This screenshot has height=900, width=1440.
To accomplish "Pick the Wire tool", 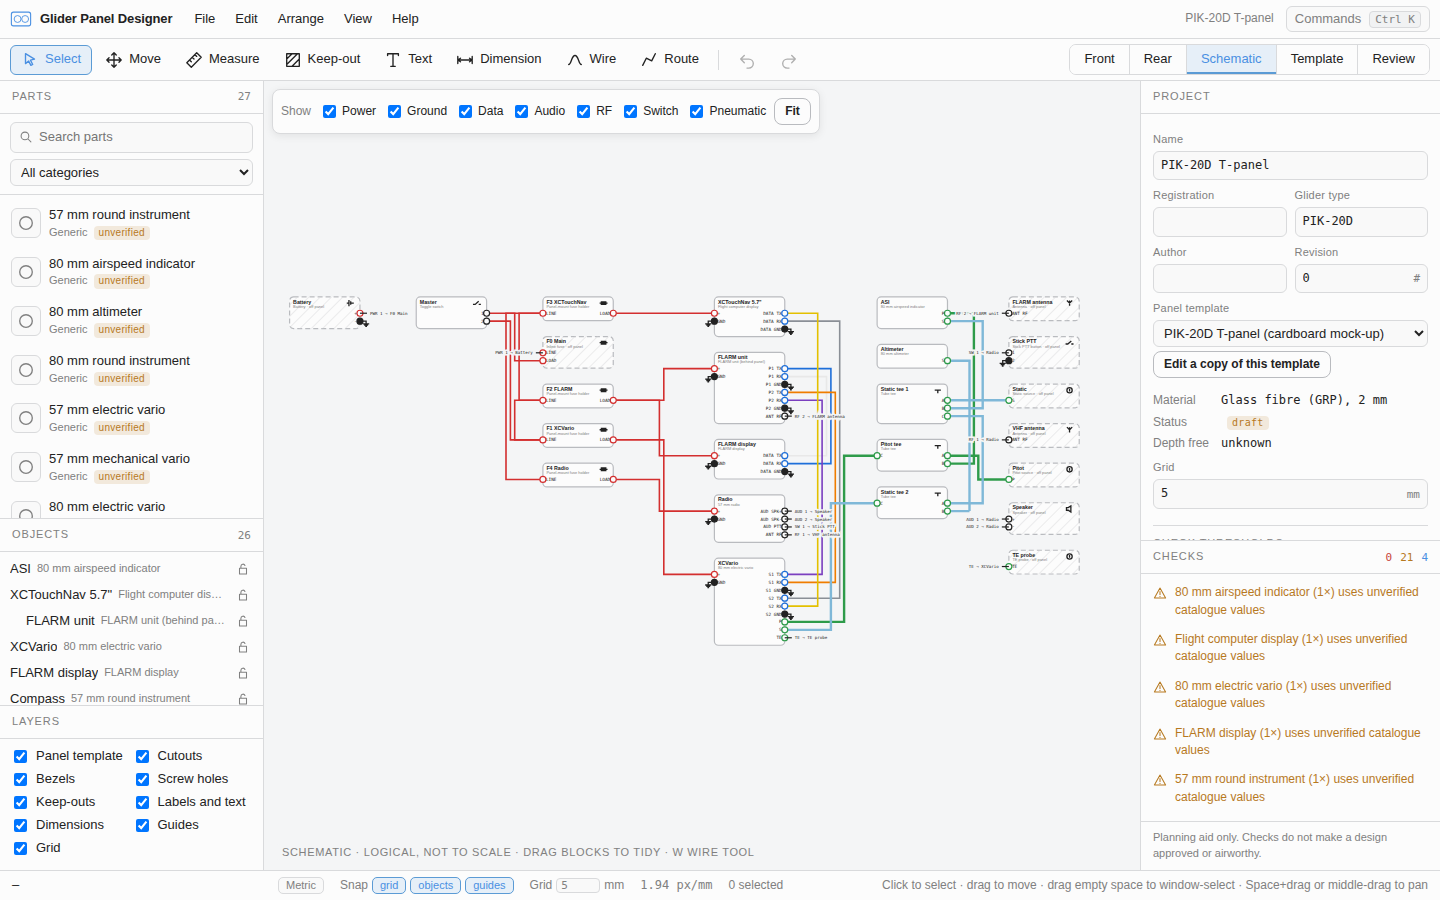I will click(x=592, y=60).
